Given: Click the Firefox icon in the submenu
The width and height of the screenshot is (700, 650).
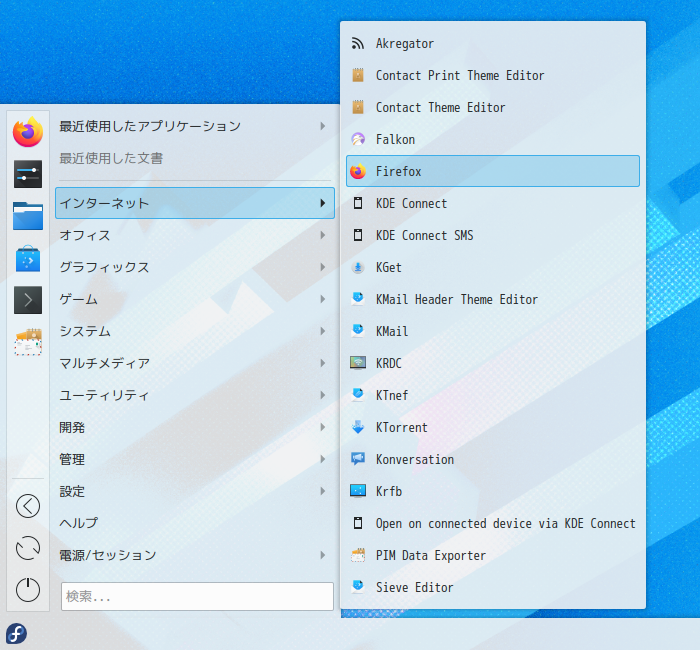Looking at the screenshot, I should click(x=358, y=171).
